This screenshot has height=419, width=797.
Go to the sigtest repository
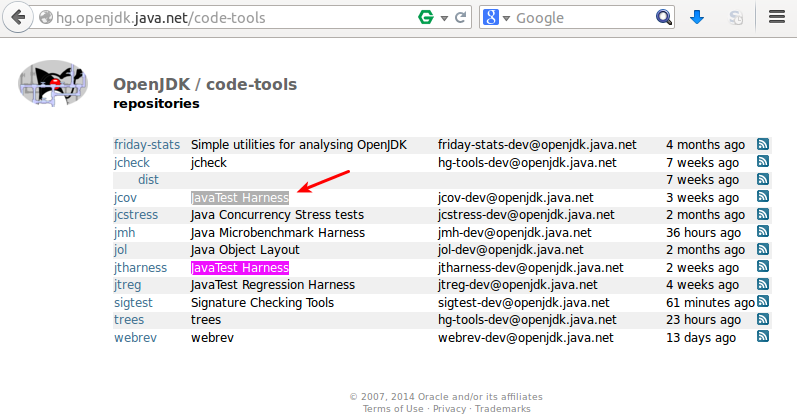click(134, 303)
